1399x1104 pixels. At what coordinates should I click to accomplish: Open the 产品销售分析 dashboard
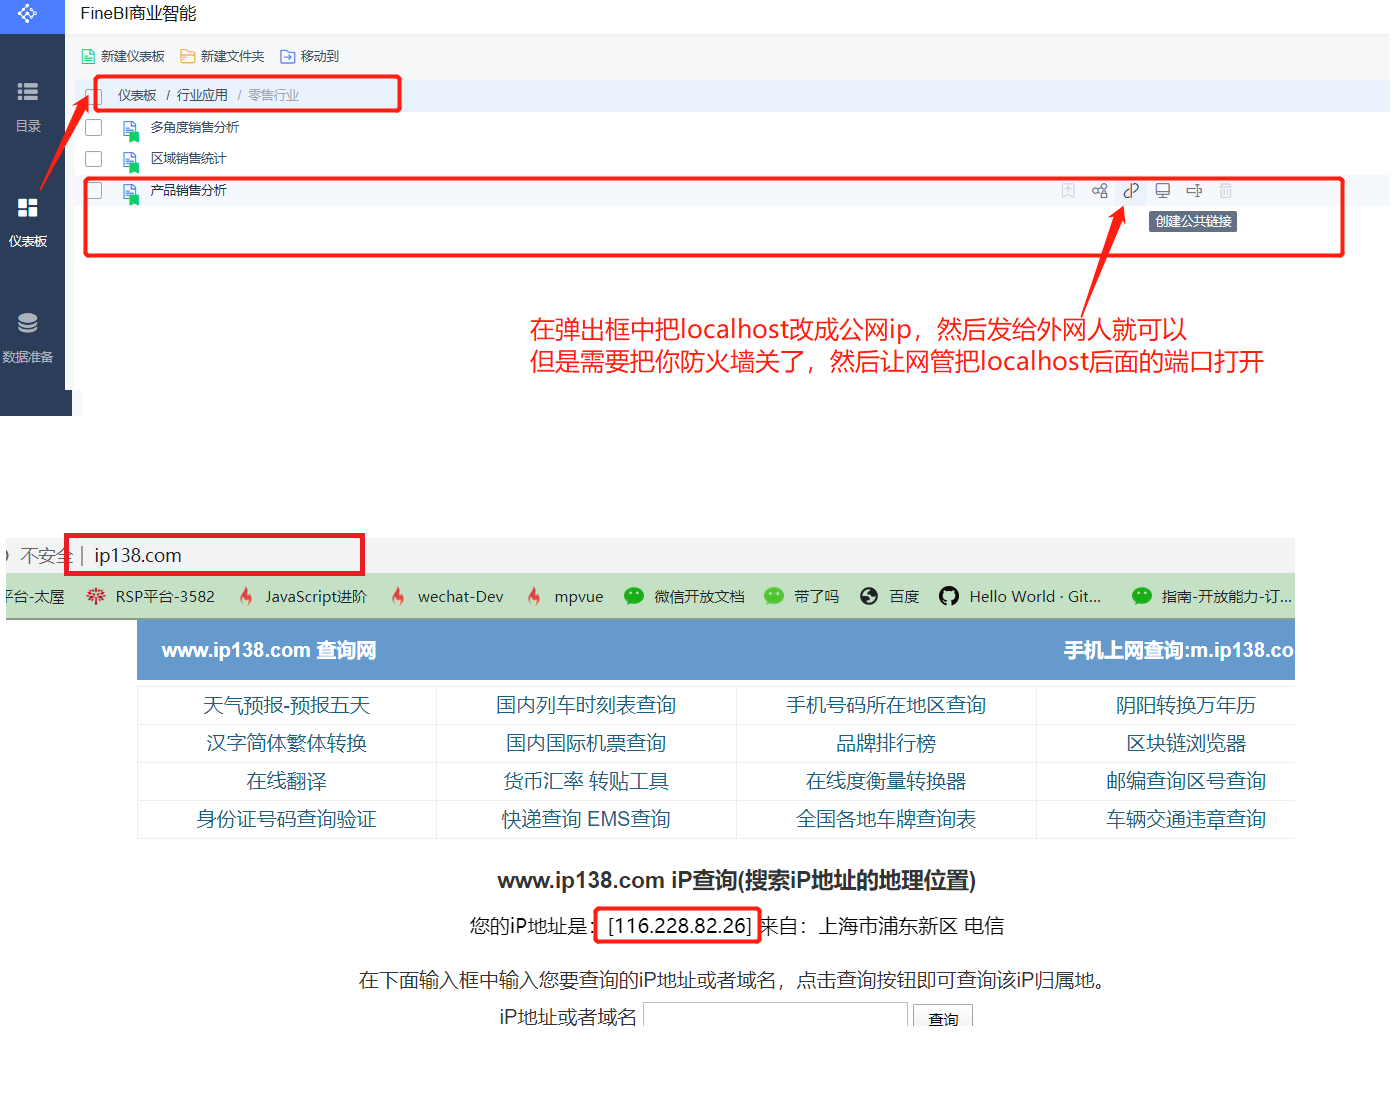tap(189, 190)
